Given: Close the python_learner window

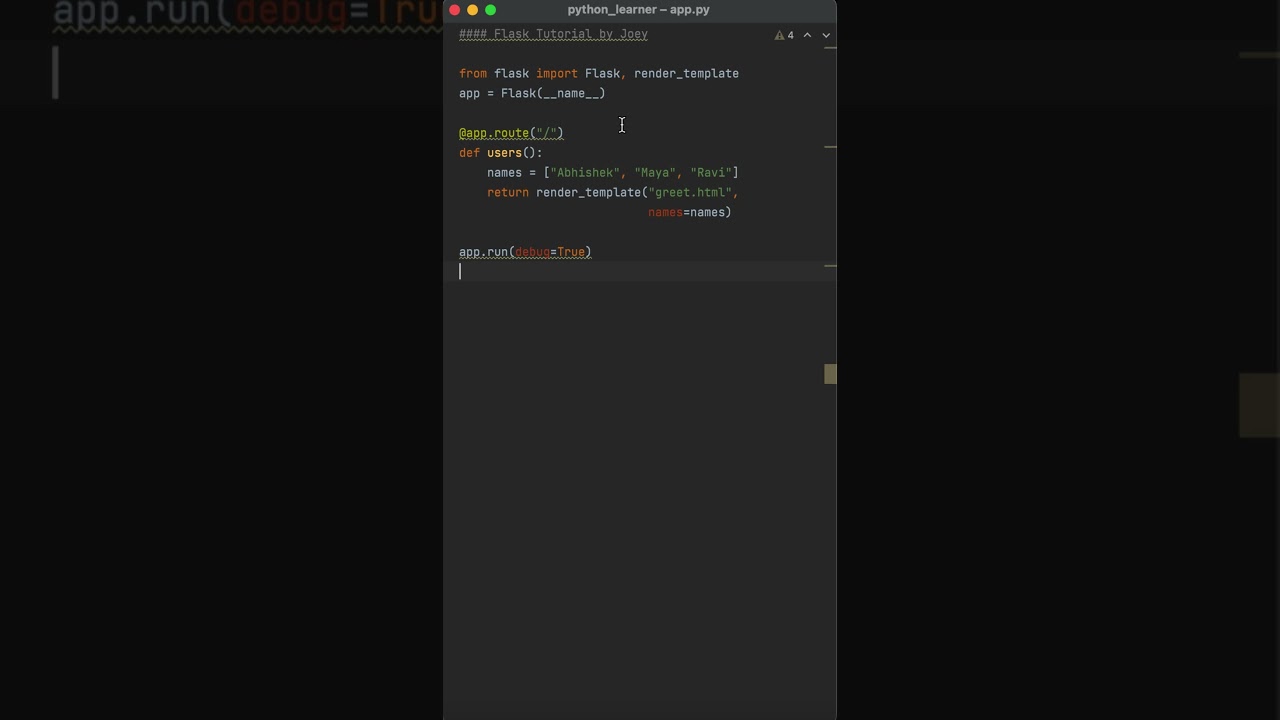Looking at the screenshot, I should point(455,10).
